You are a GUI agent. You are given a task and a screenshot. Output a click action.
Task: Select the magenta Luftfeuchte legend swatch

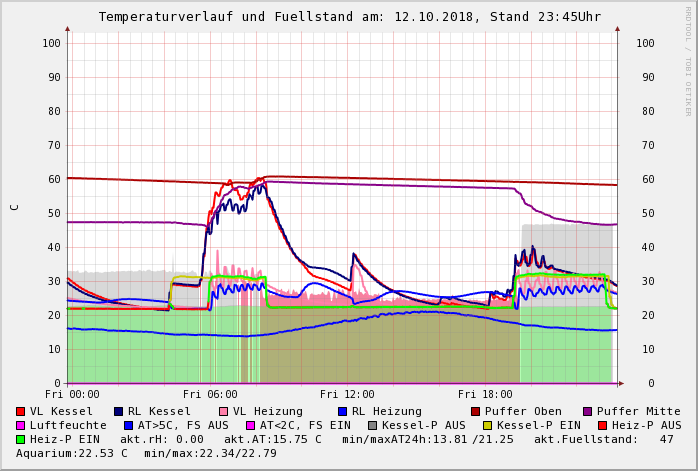point(21,425)
